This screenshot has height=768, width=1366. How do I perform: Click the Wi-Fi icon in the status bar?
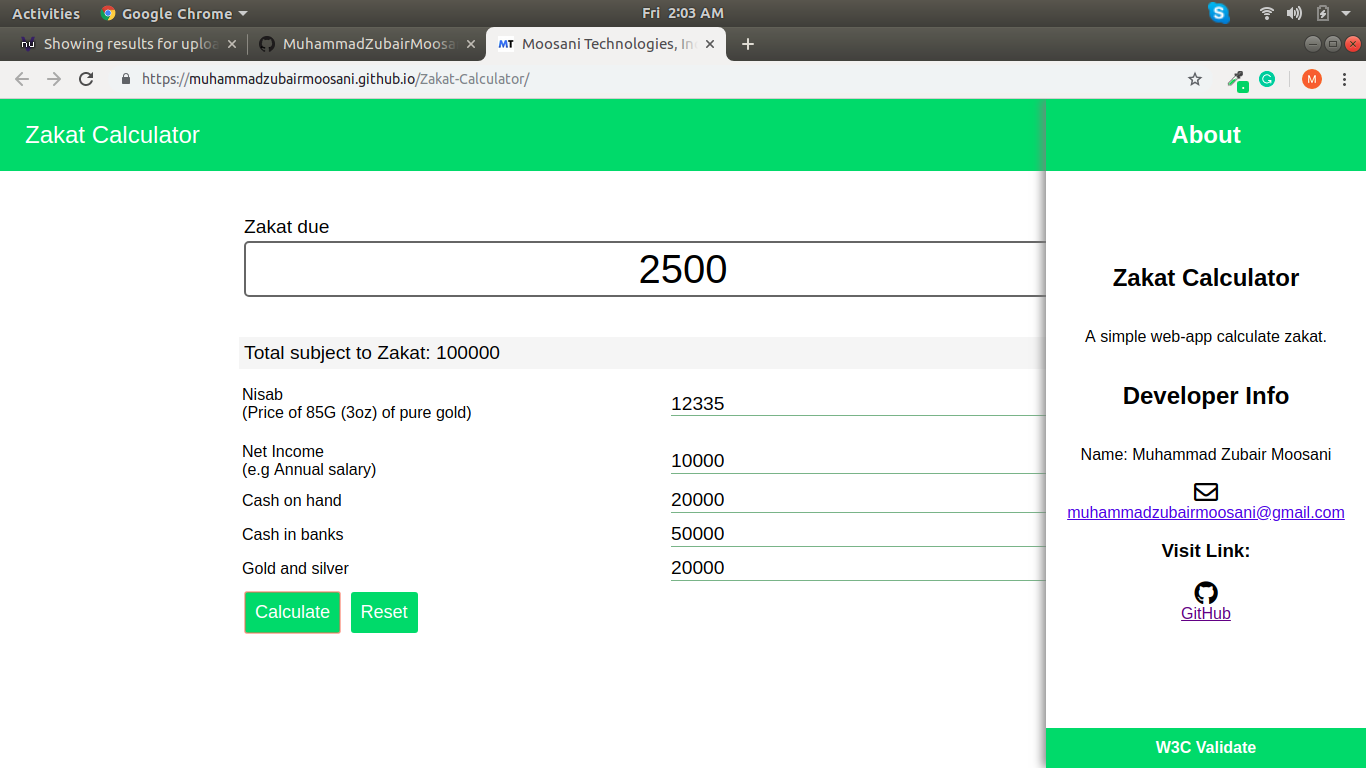click(1266, 13)
